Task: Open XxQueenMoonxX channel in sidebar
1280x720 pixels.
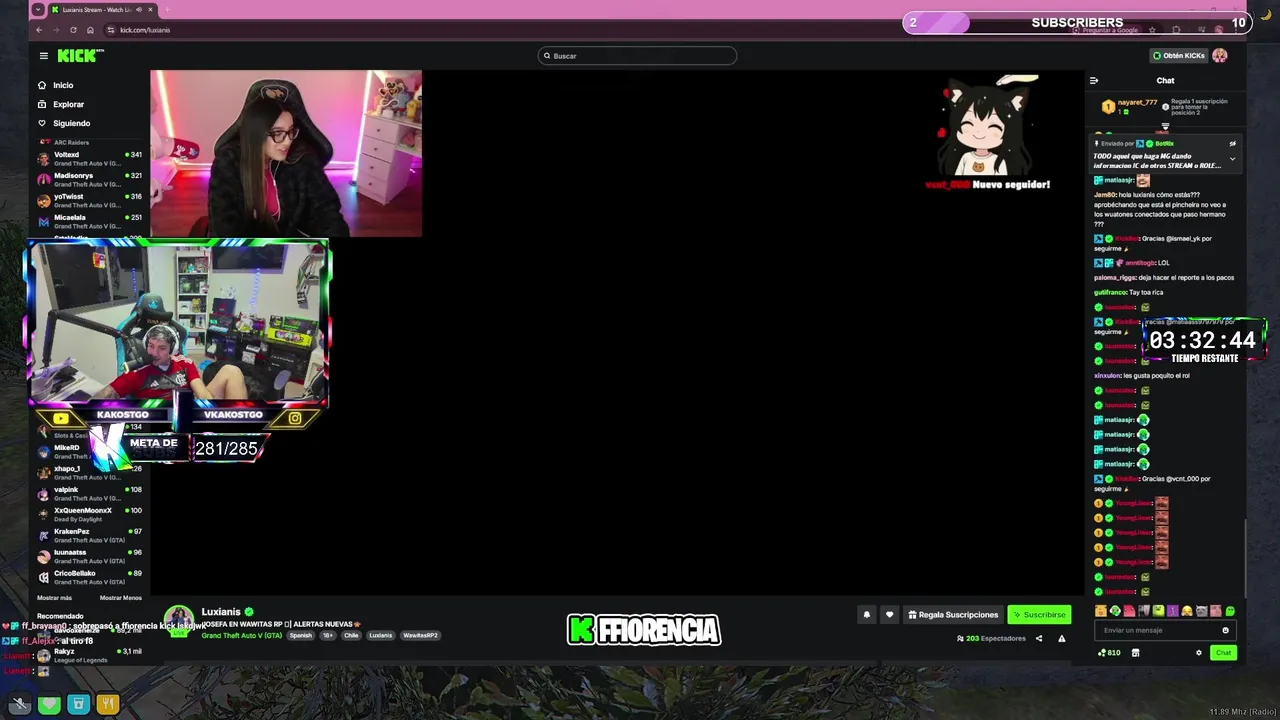Action: tap(90, 514)
